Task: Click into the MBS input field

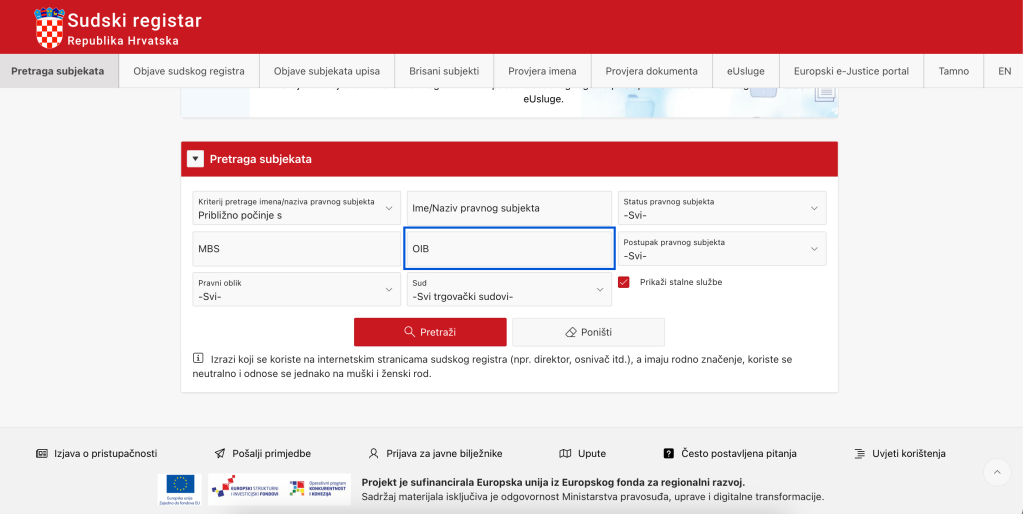Action: (x=296, y=249)
